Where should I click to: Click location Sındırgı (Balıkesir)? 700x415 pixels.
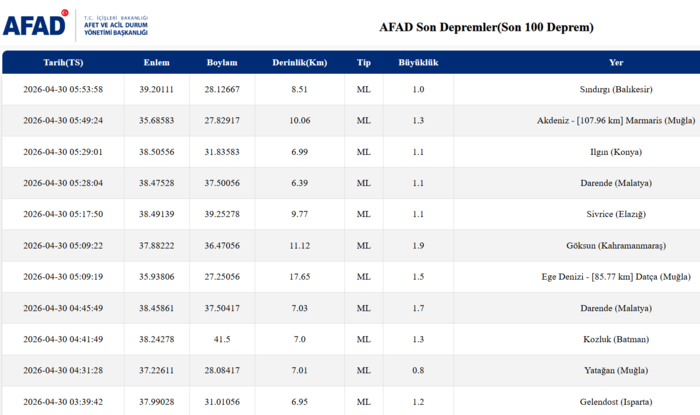pos(616,89)
